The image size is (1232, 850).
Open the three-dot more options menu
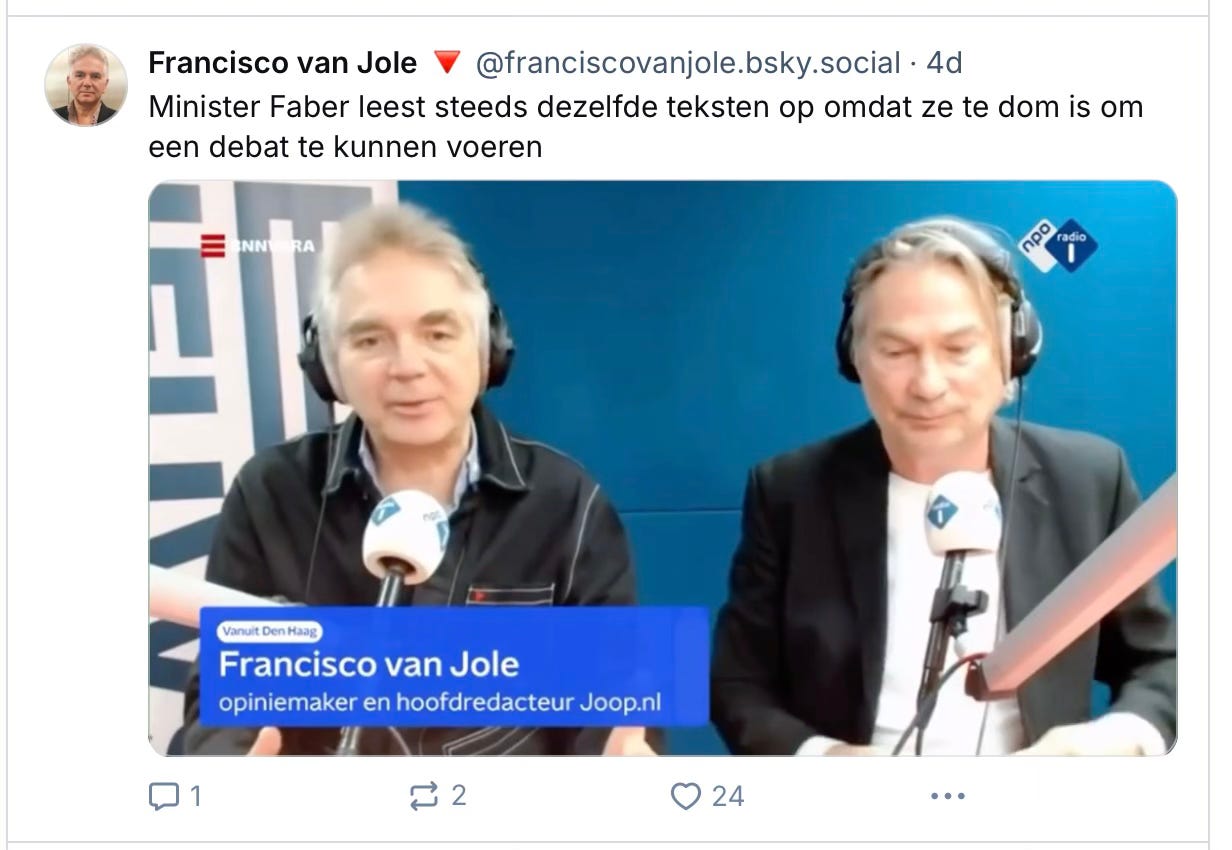pos(946,797)
